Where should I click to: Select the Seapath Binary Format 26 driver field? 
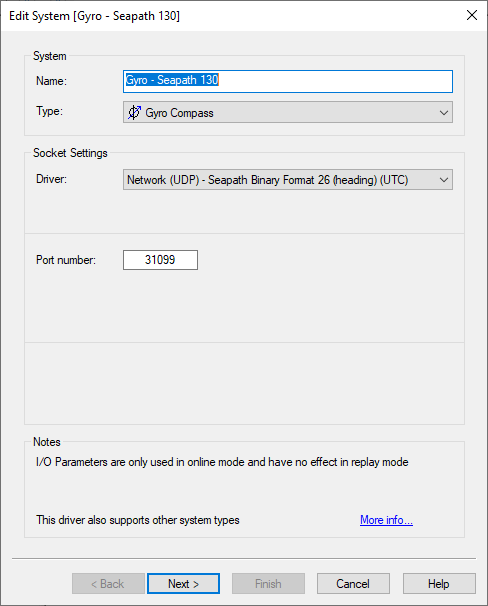click(x=287, y=180)
